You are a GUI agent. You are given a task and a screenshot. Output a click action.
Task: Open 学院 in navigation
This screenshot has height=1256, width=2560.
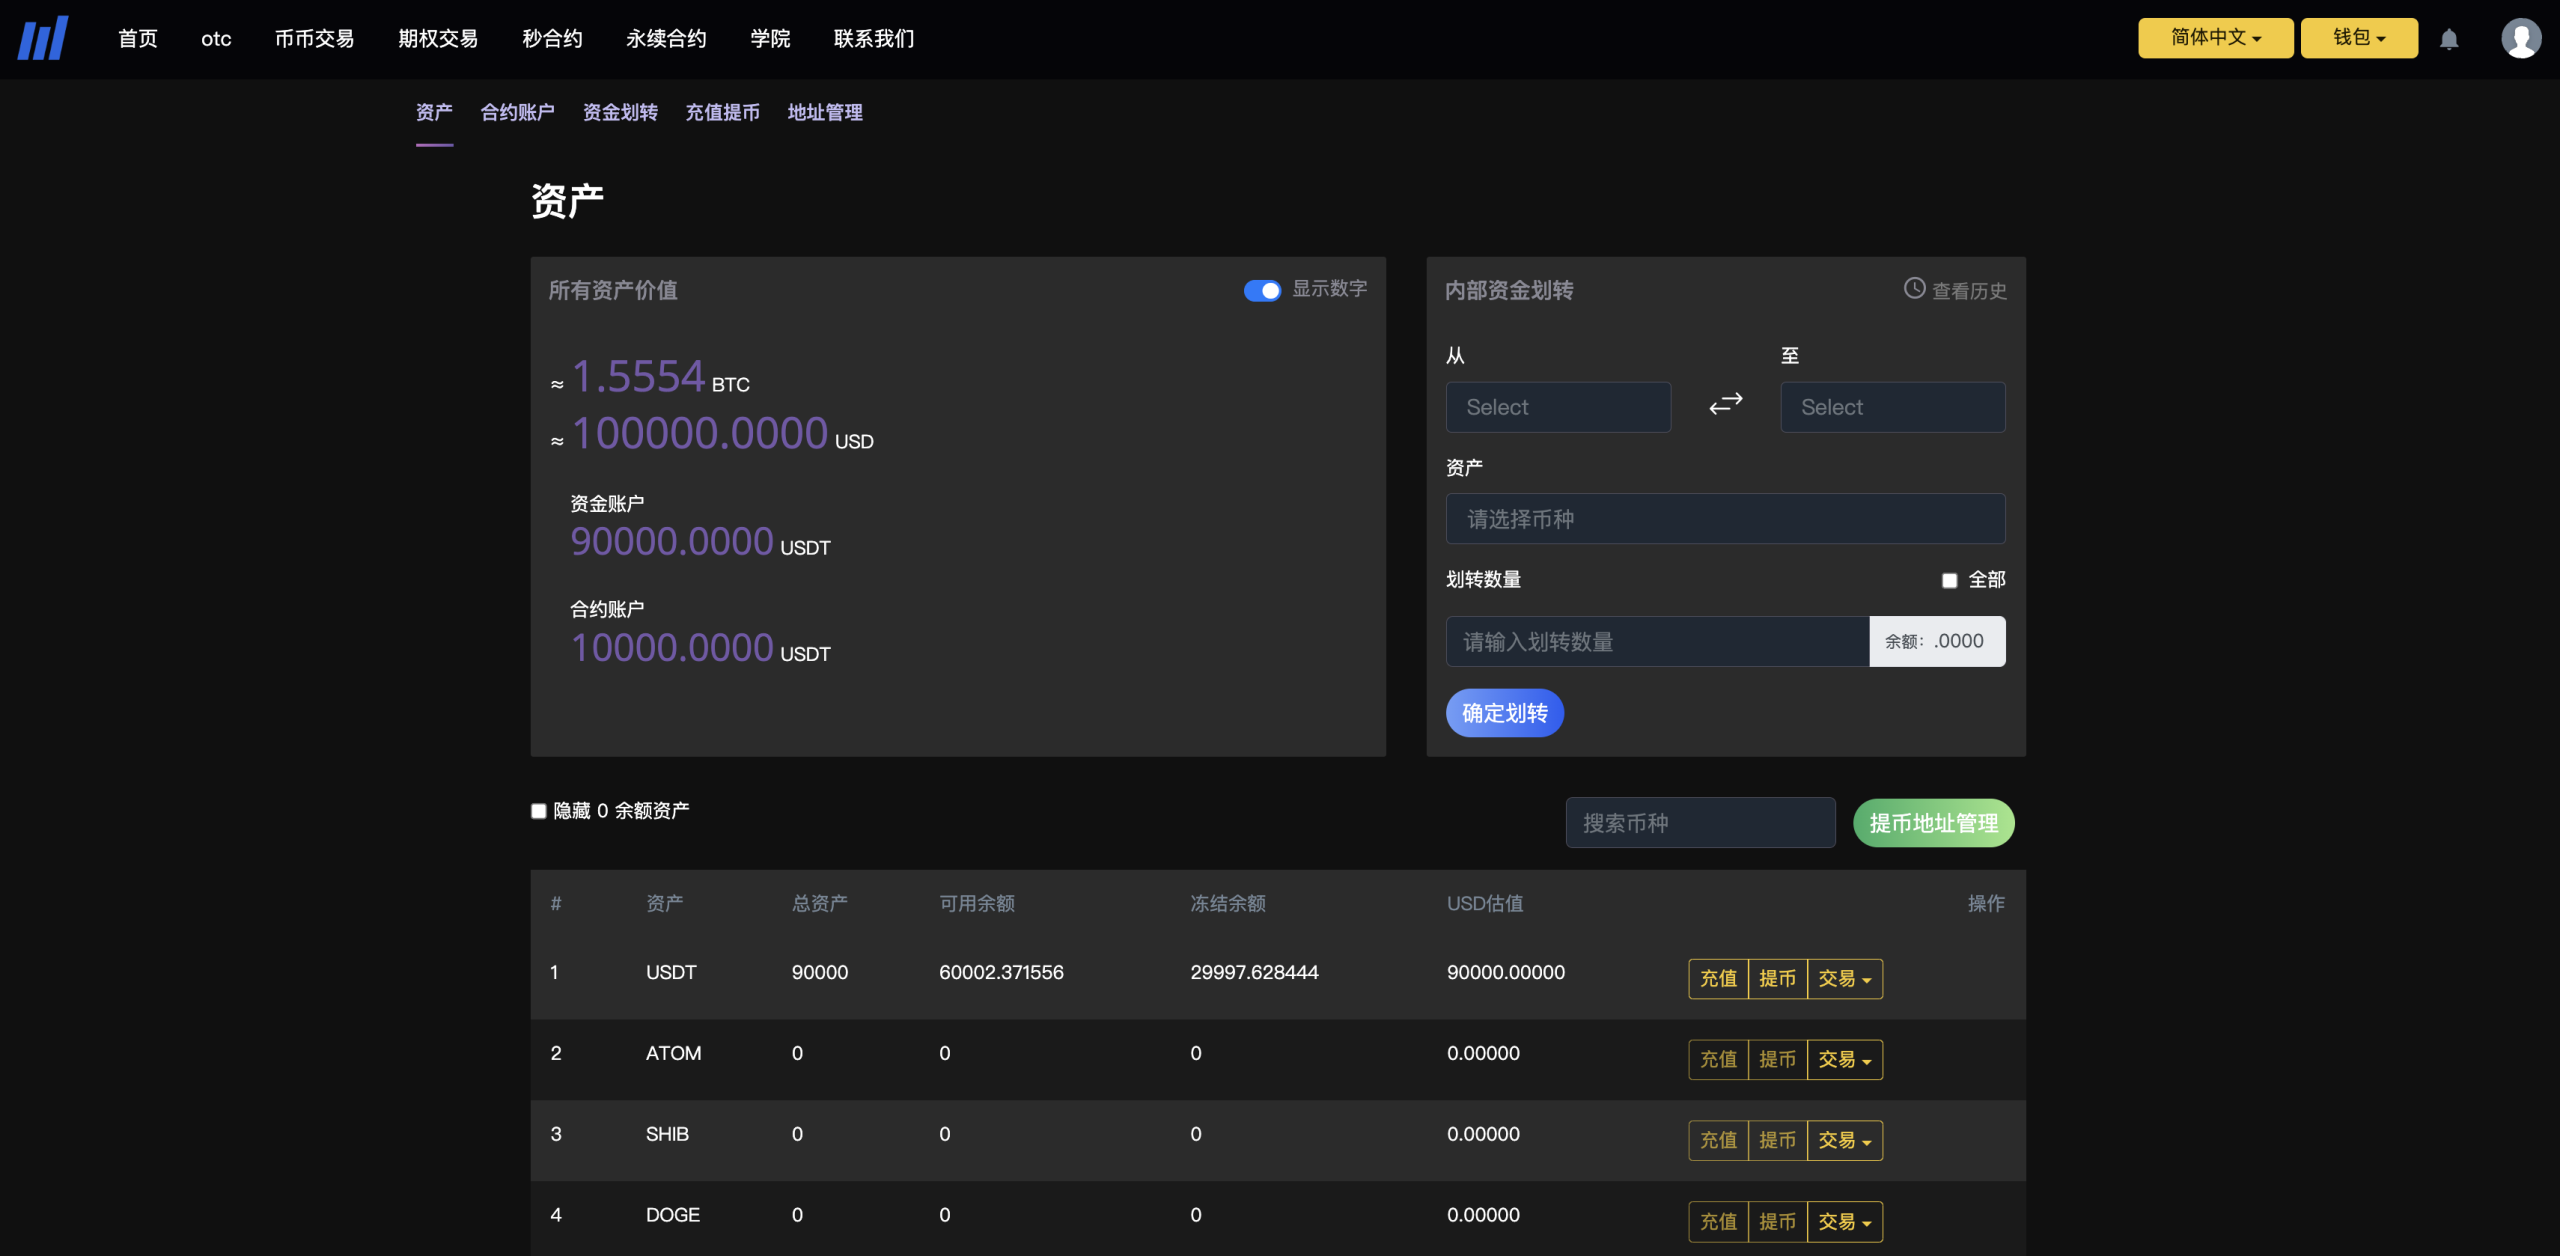pyautogui.click(x=770, y=39)
